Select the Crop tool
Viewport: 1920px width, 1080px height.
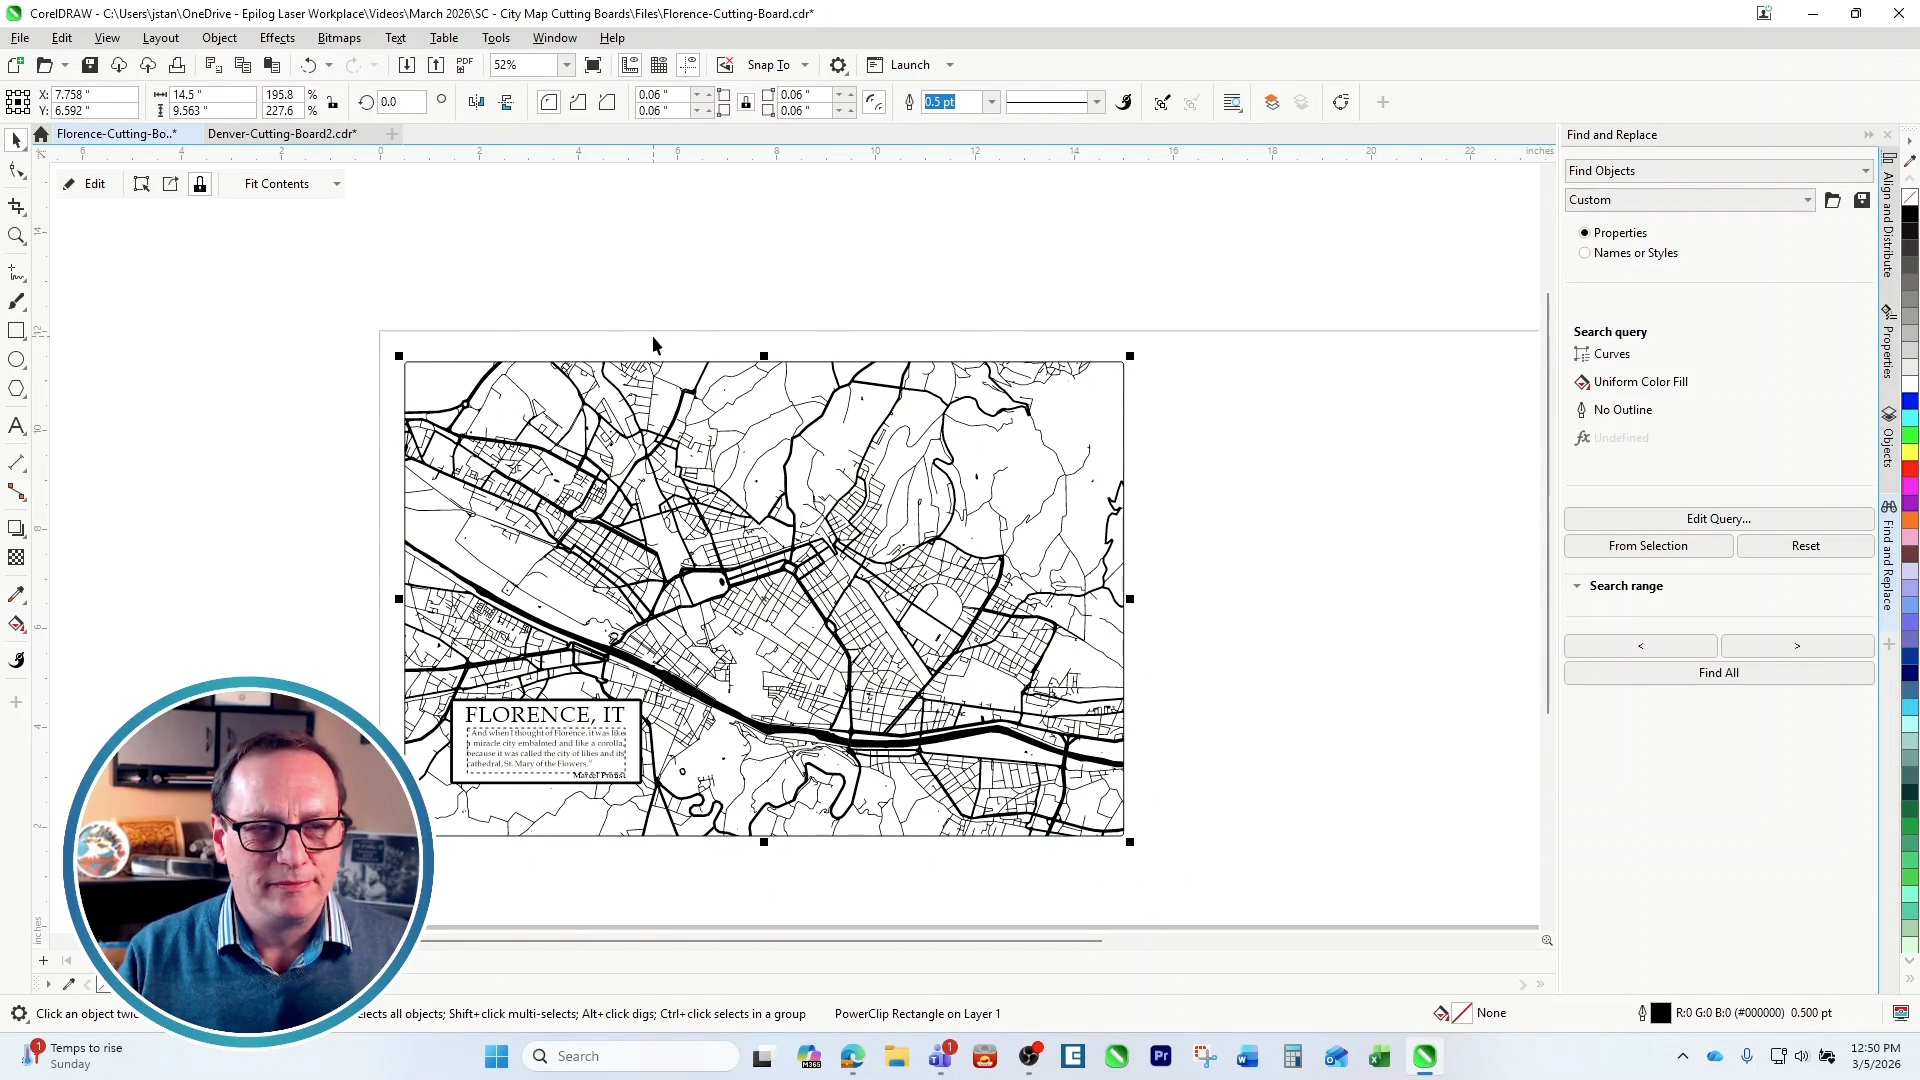[x=16, y=206]
